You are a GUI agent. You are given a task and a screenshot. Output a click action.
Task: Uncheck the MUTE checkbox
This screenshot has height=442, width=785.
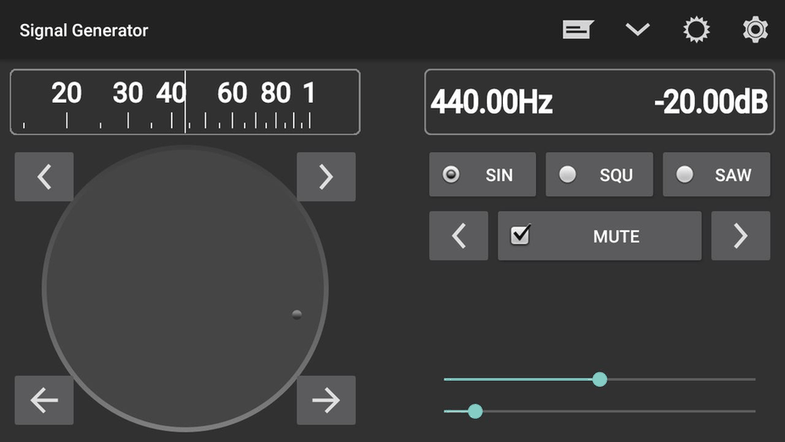(521, 236)
